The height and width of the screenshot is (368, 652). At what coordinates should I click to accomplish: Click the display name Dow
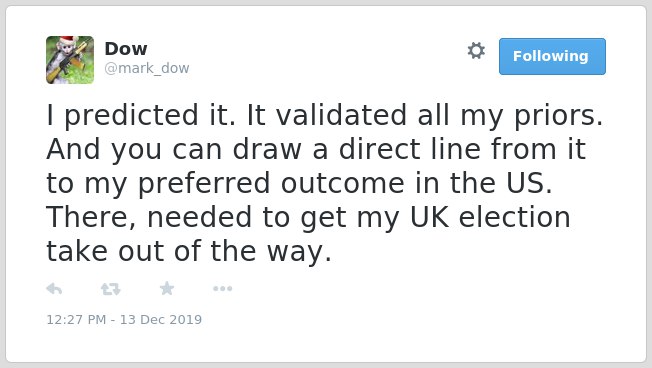click(x=126, y=49)
